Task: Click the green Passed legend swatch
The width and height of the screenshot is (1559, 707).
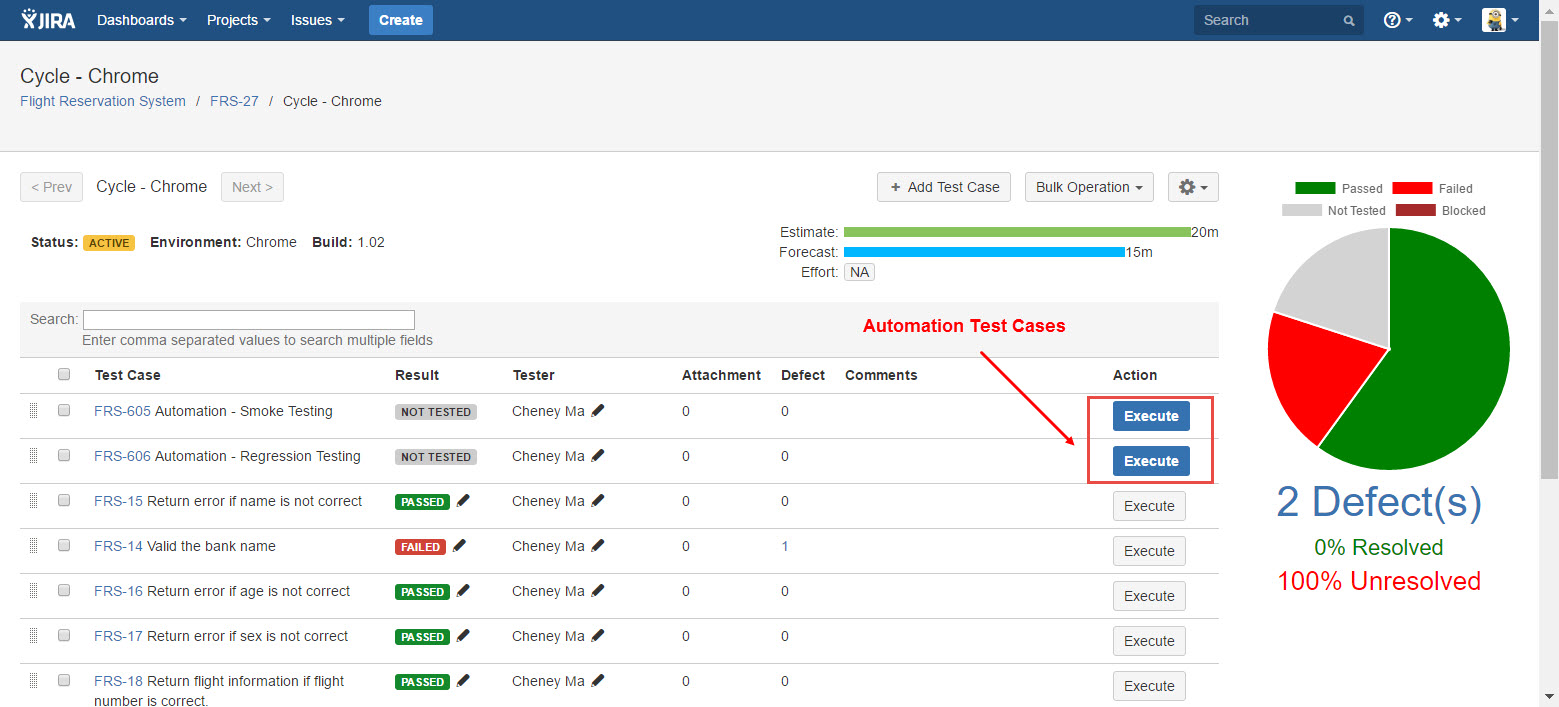Action: coord(1314,188)
